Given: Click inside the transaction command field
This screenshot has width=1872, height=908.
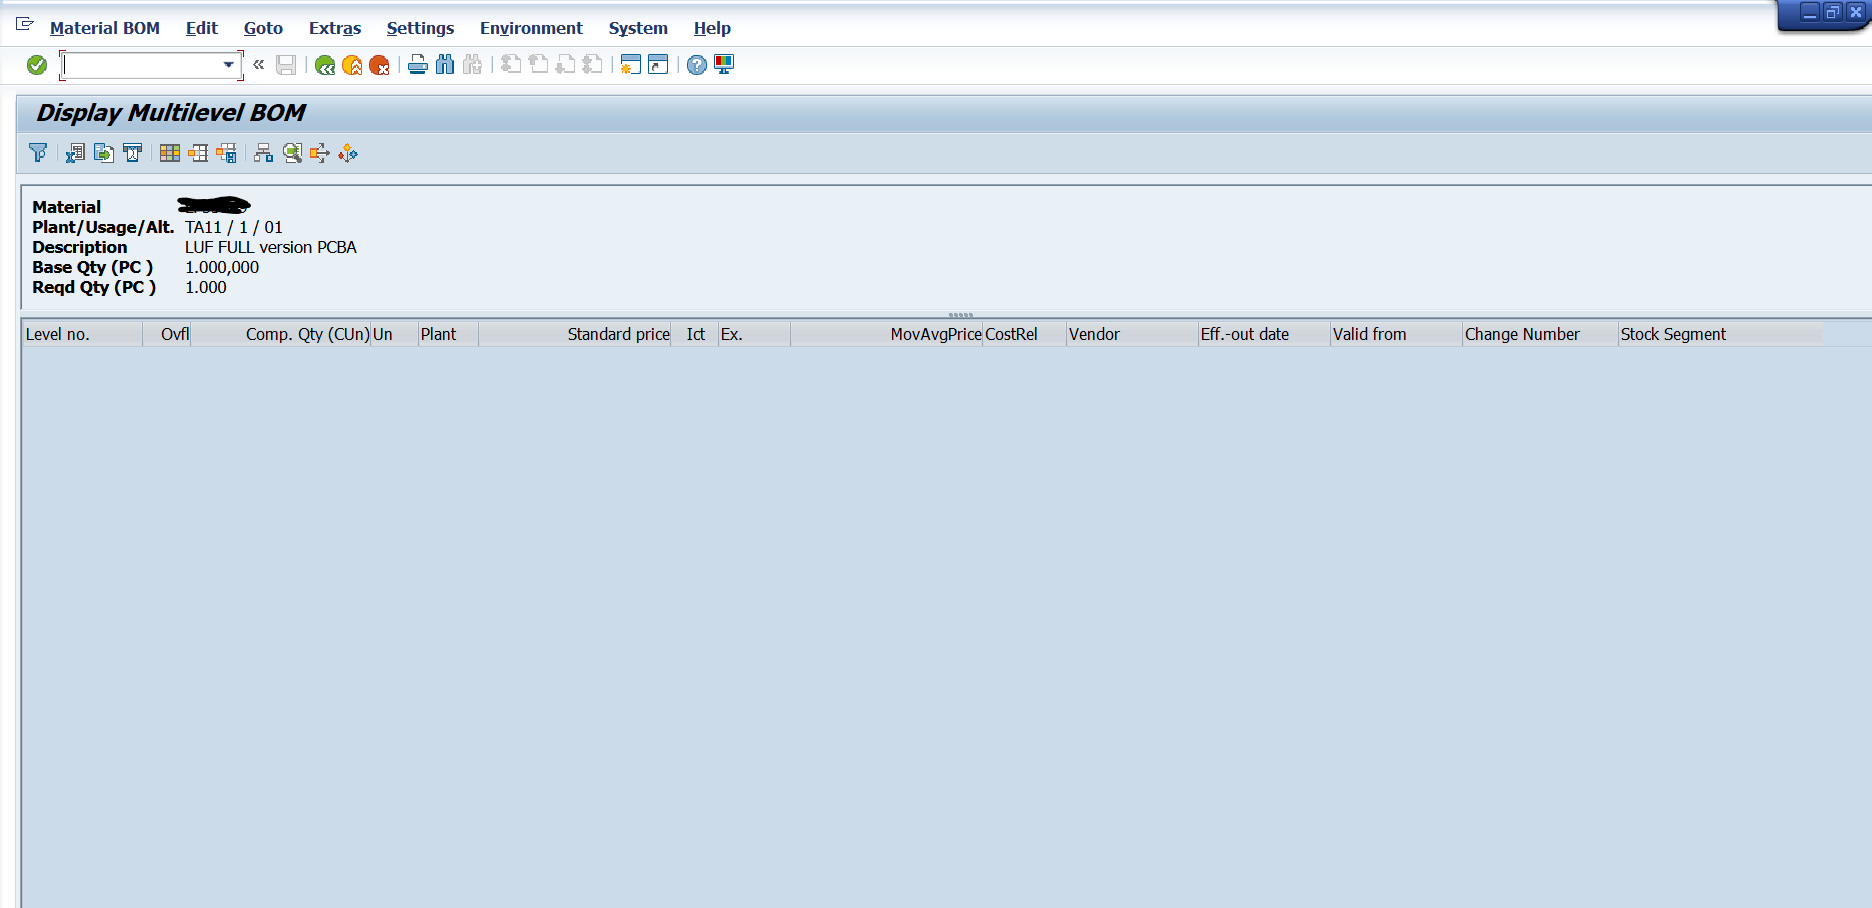Looking at the screenshot, I should (x=140, y=64).
